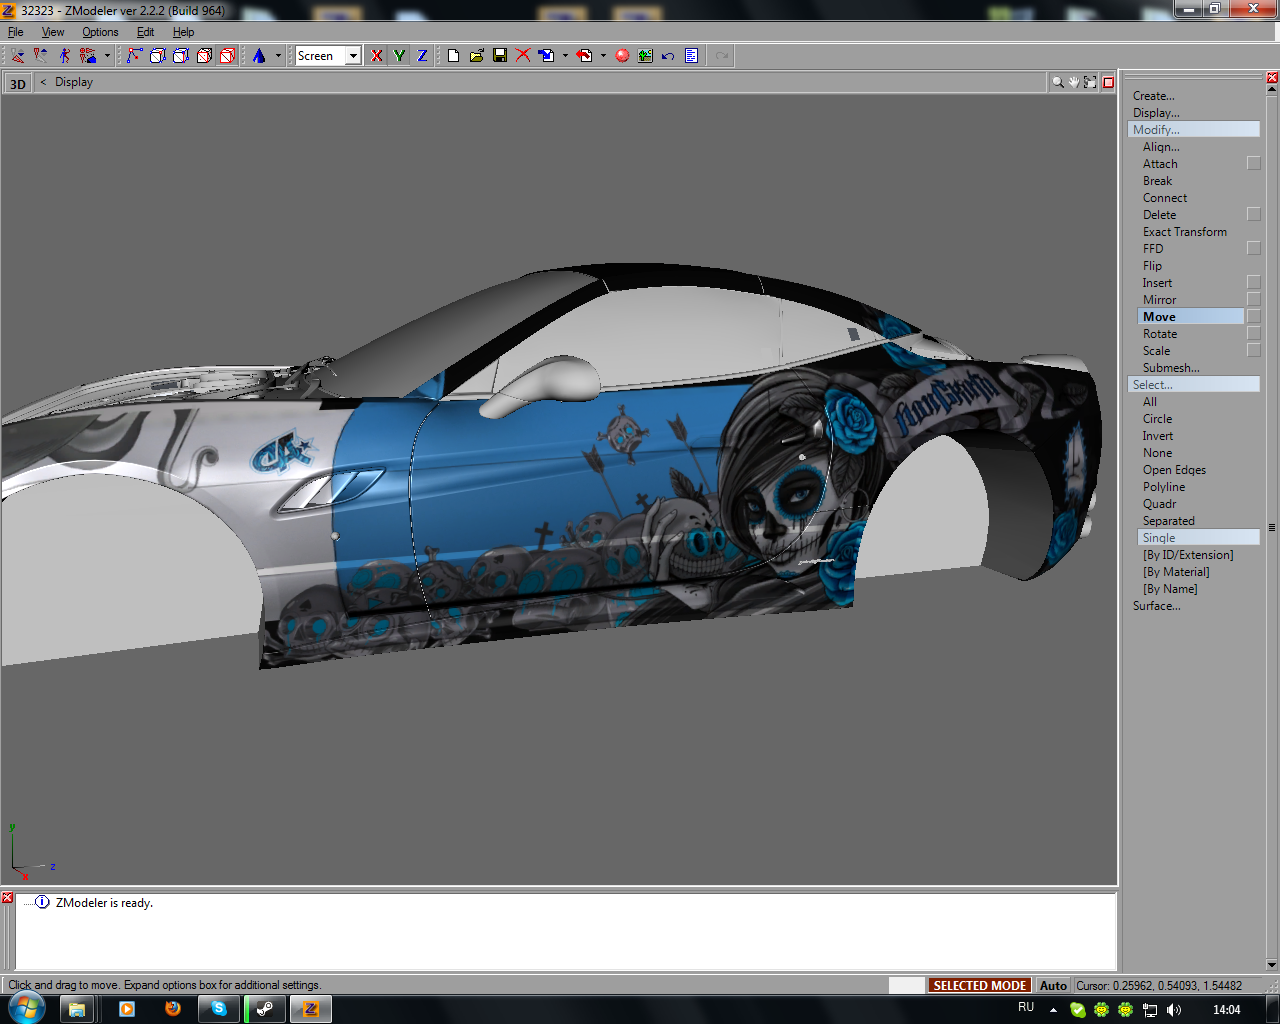Viewport: 1280px width, 1024px height.
Task: Switch to Objects level cube icon
Action: coord(204,56)
